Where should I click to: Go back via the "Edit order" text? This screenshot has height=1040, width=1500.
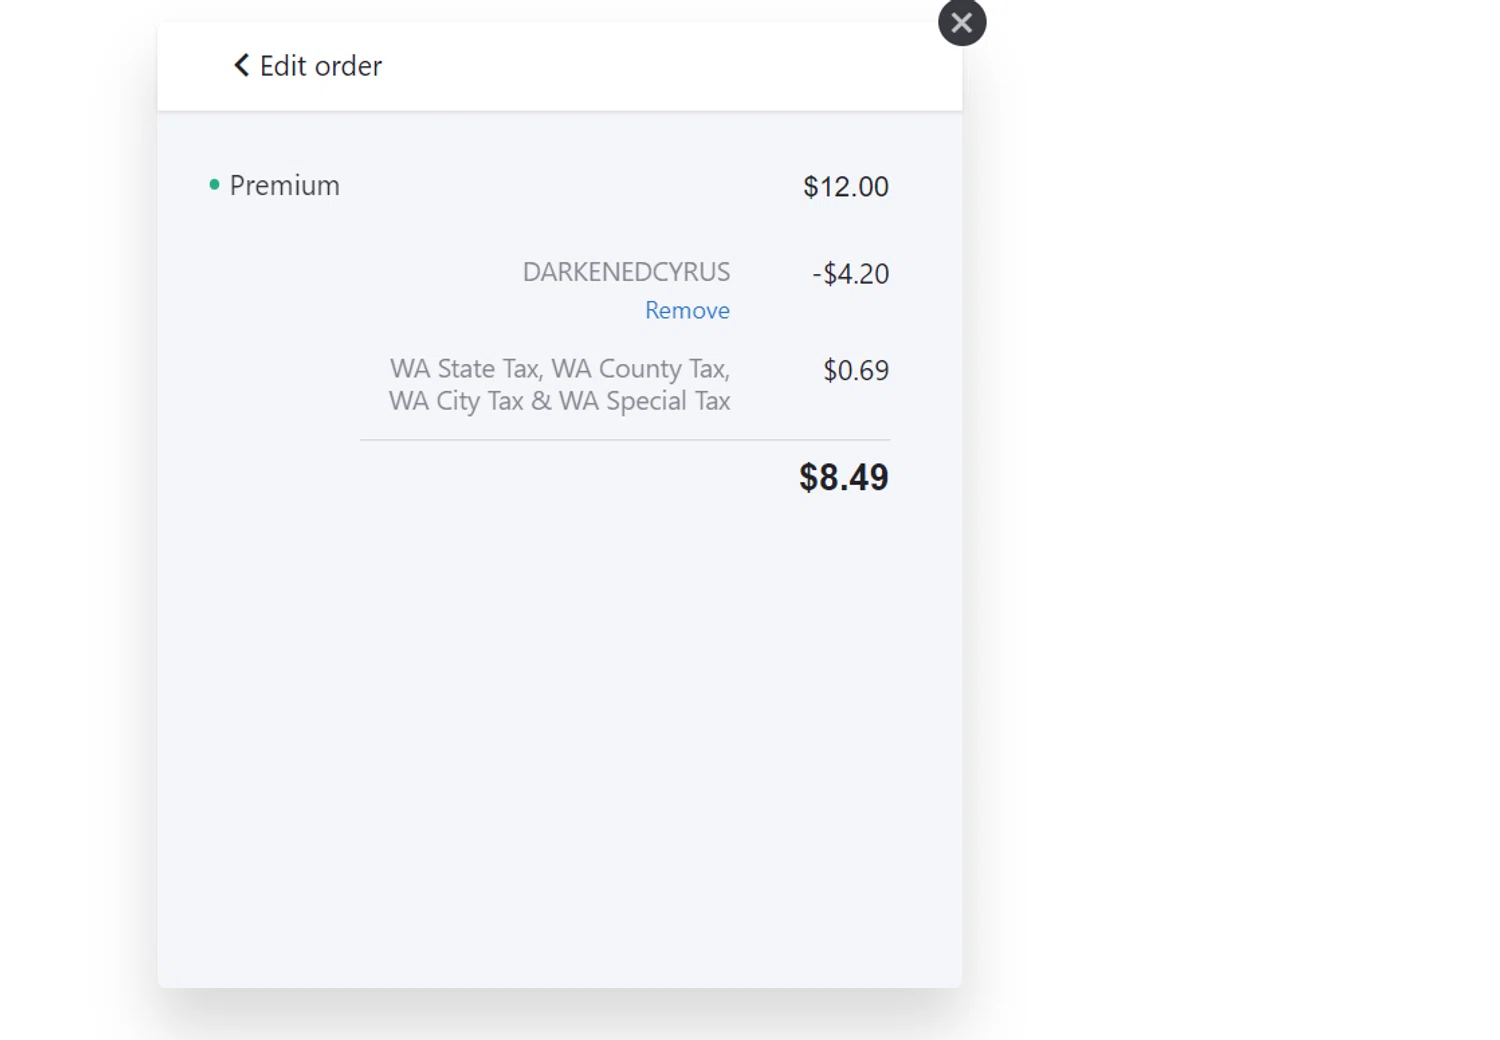point(320,66)
